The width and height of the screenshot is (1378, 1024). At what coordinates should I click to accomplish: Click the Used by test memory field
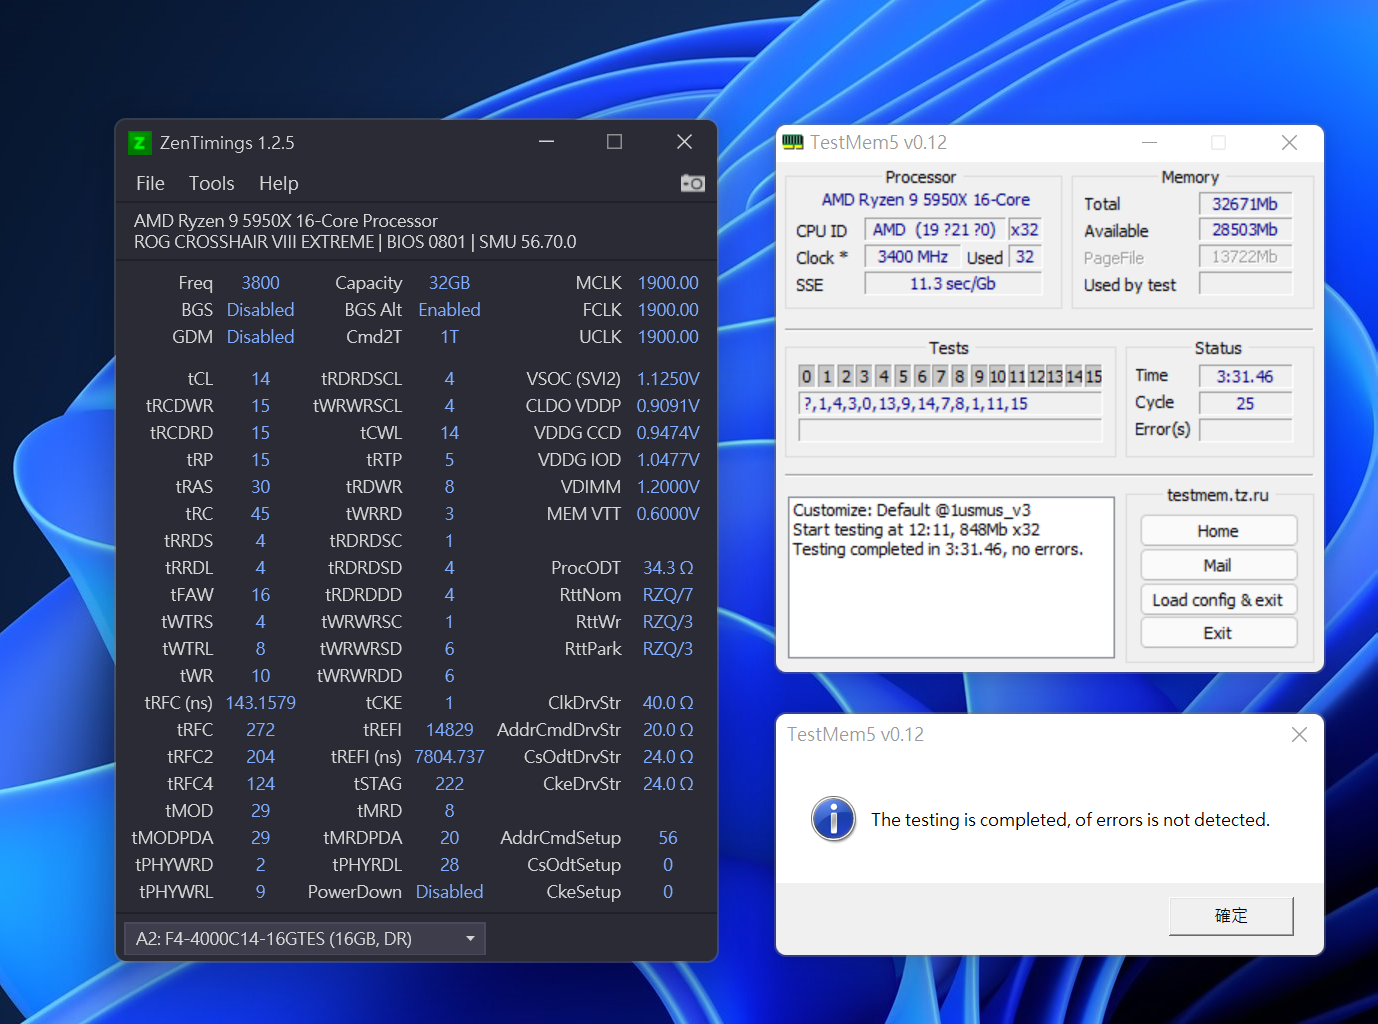point(1245,284)
